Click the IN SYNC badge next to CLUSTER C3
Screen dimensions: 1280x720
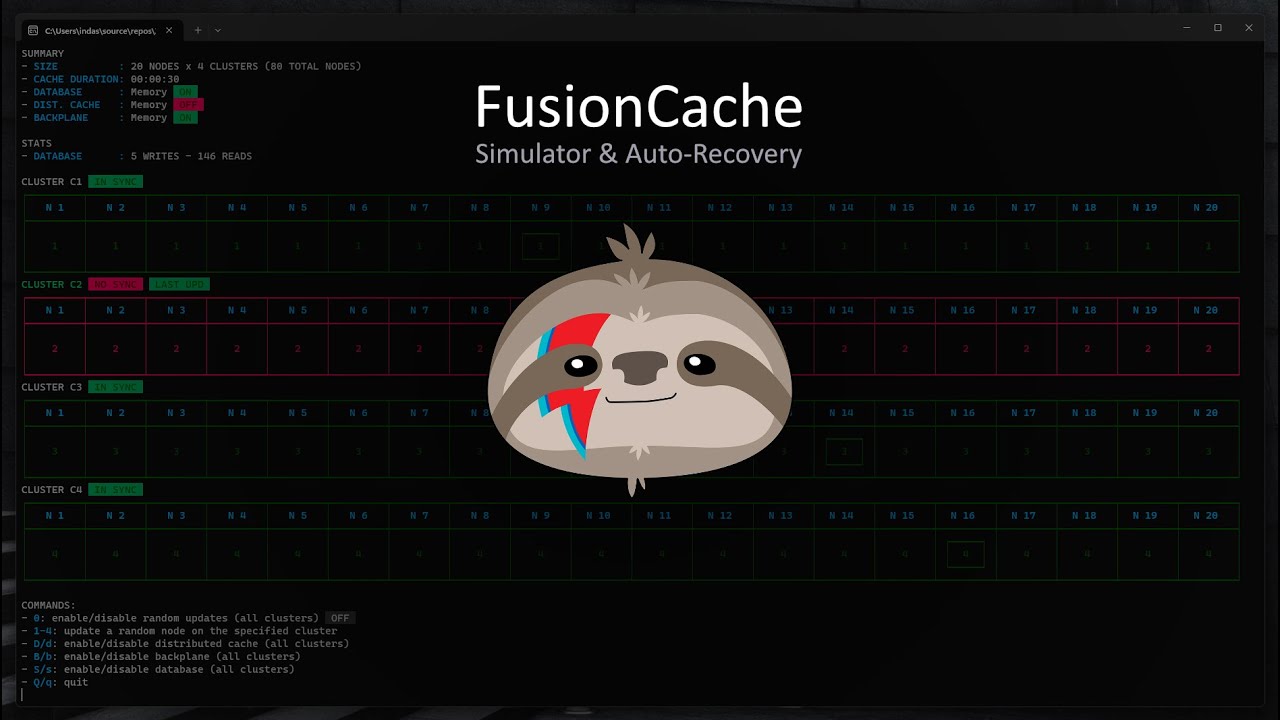118,386
